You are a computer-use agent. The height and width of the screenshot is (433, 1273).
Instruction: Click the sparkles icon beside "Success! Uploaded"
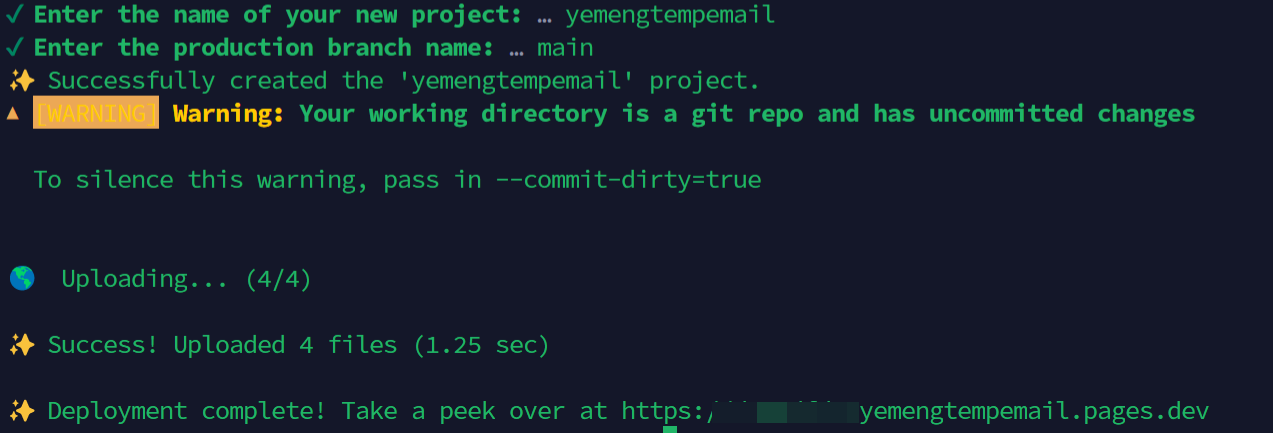[22, 345]
